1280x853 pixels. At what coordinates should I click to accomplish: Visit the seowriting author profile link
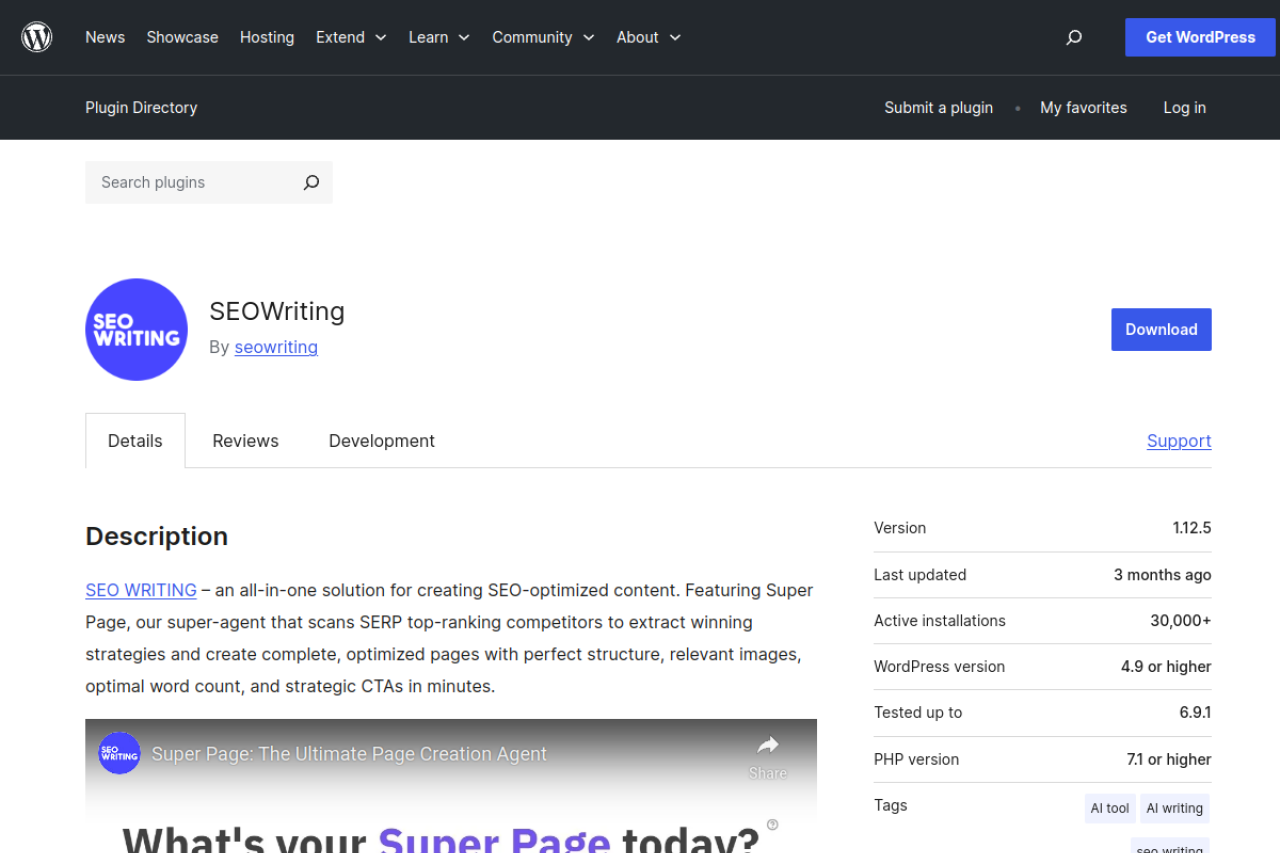(276, 347)
